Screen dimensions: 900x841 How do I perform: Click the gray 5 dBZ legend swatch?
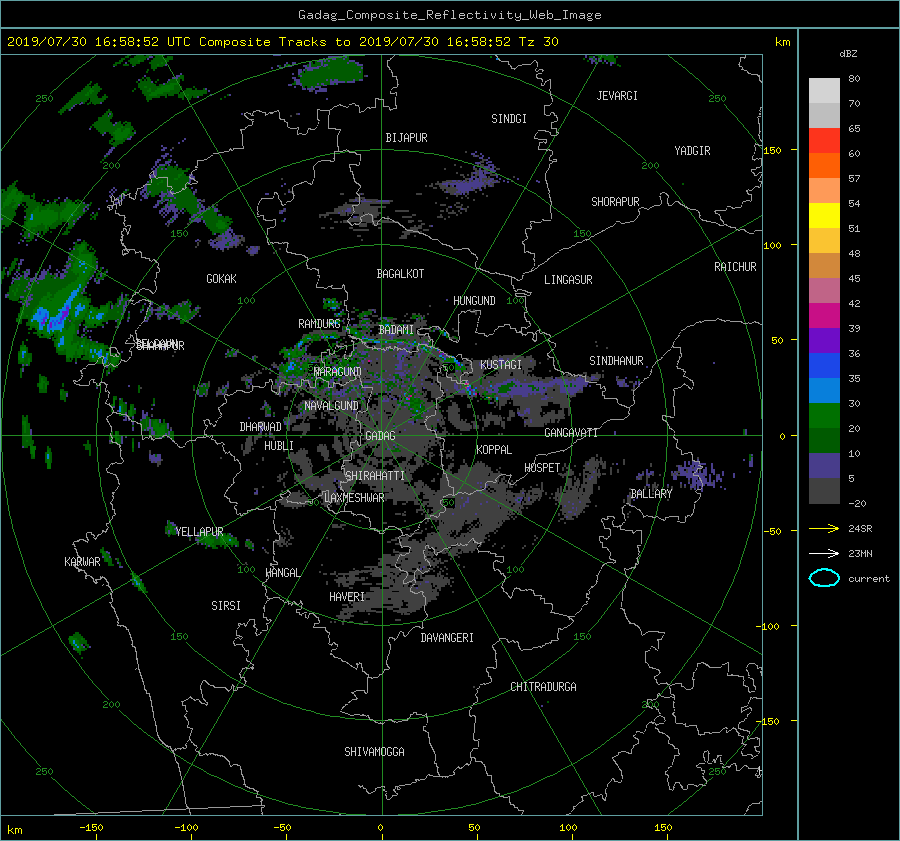coord(824,491)
